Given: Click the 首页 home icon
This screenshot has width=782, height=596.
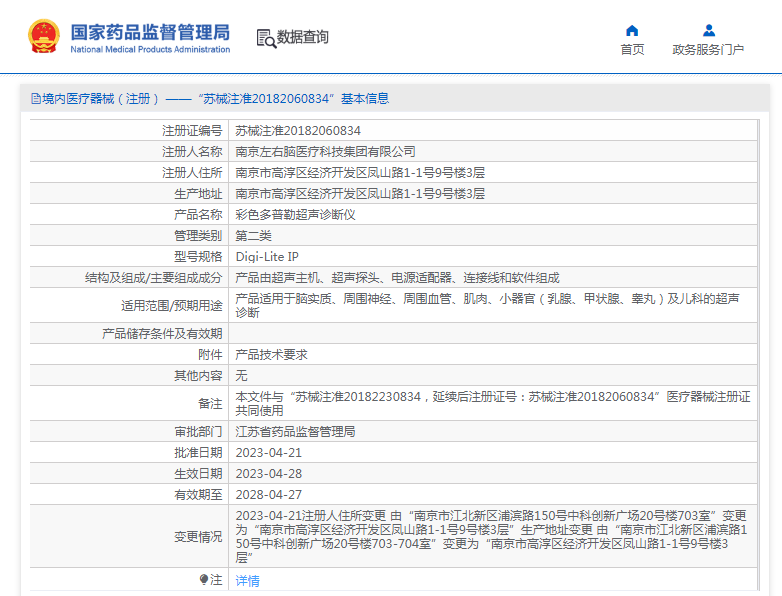Looking at the screenshot, I should tap(632, 31).
